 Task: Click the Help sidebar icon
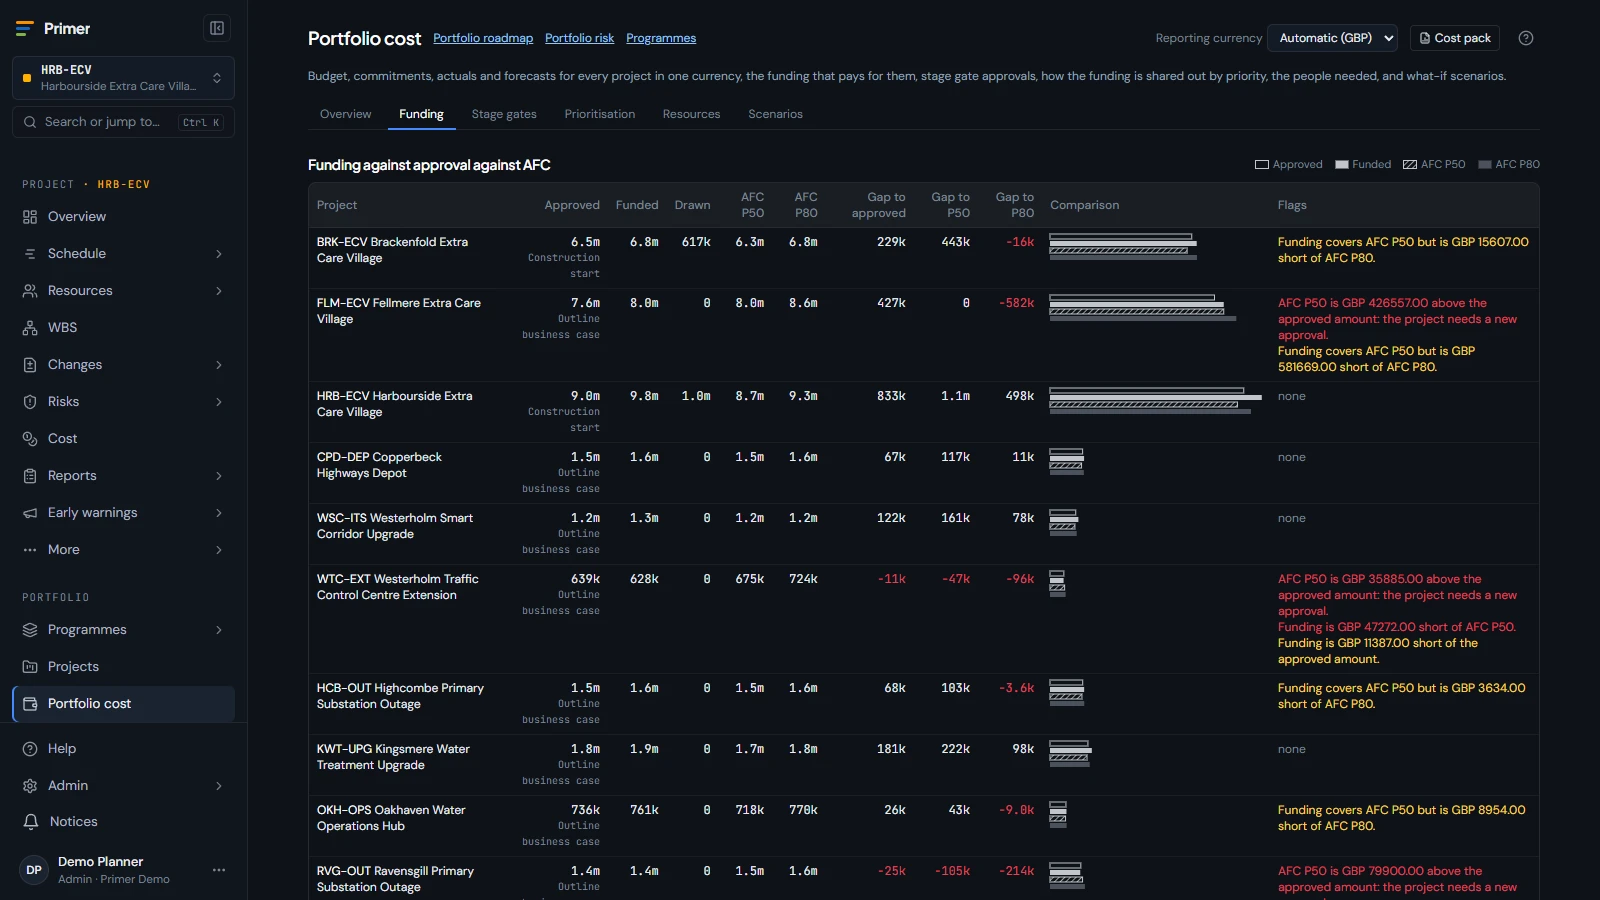[30, 749]
